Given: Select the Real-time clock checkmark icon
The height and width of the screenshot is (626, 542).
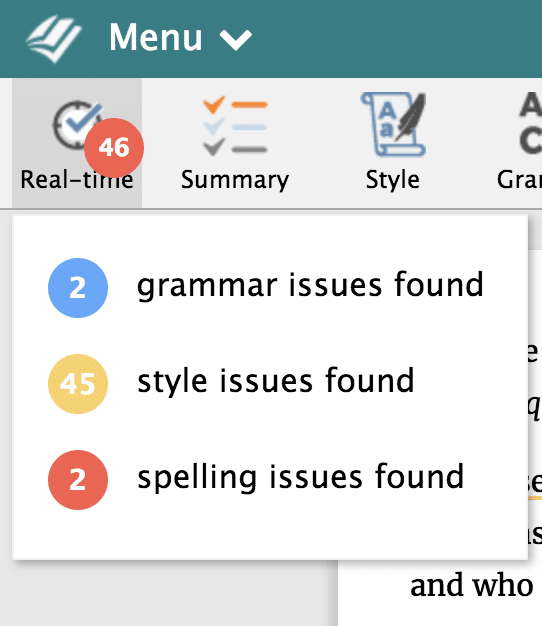Looking at the screenshot, I should point(77,125).
